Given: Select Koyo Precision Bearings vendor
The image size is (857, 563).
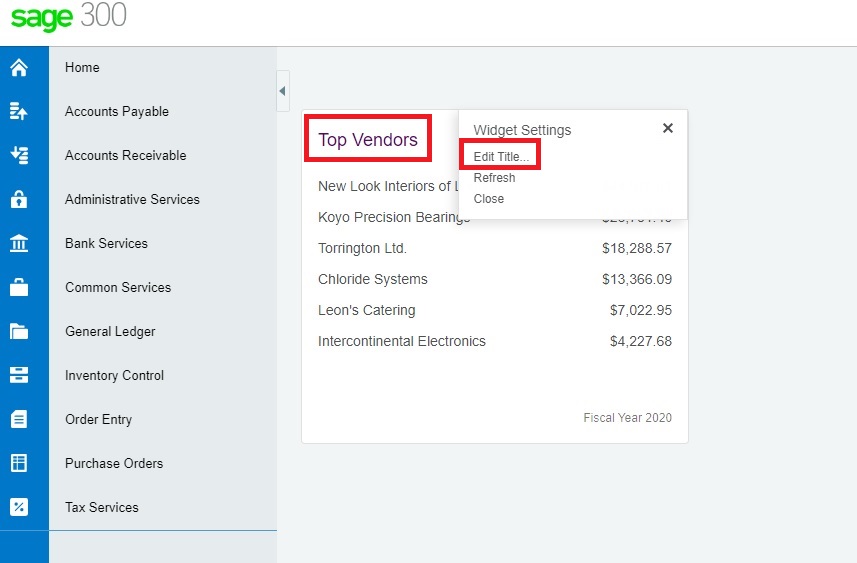Looking at the screenshot, I should [x=394, y=218].
